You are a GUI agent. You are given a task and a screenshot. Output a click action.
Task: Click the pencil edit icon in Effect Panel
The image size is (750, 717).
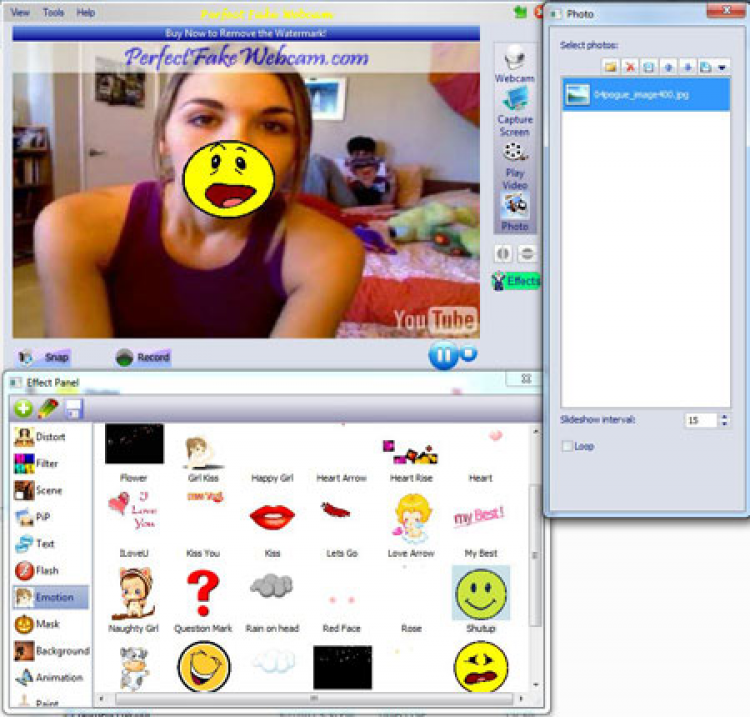click(48, 408)
